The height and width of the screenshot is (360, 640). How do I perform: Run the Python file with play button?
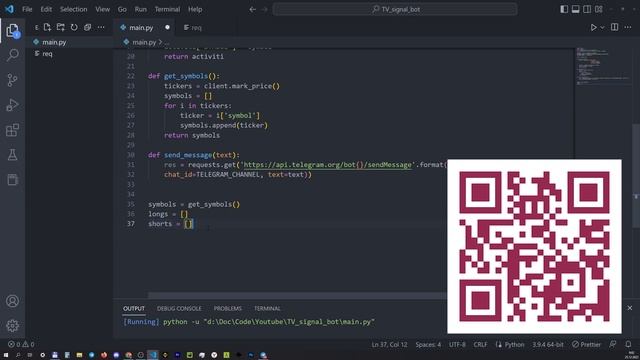click(593, 27)
